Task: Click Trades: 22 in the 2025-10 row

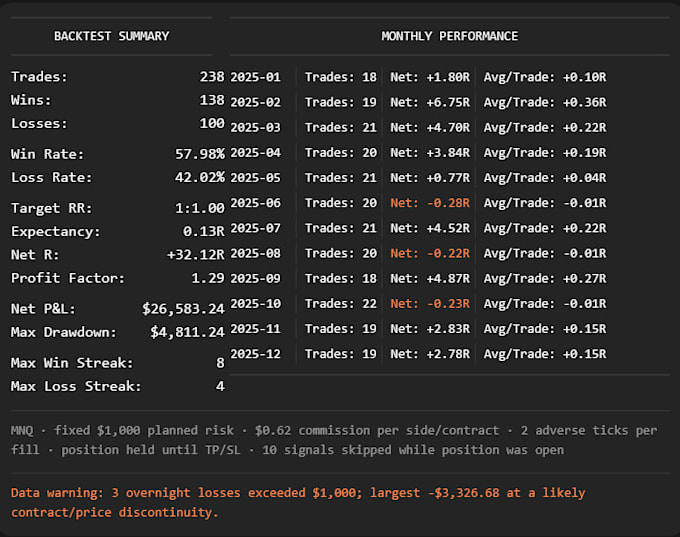Action: [341, 304]
